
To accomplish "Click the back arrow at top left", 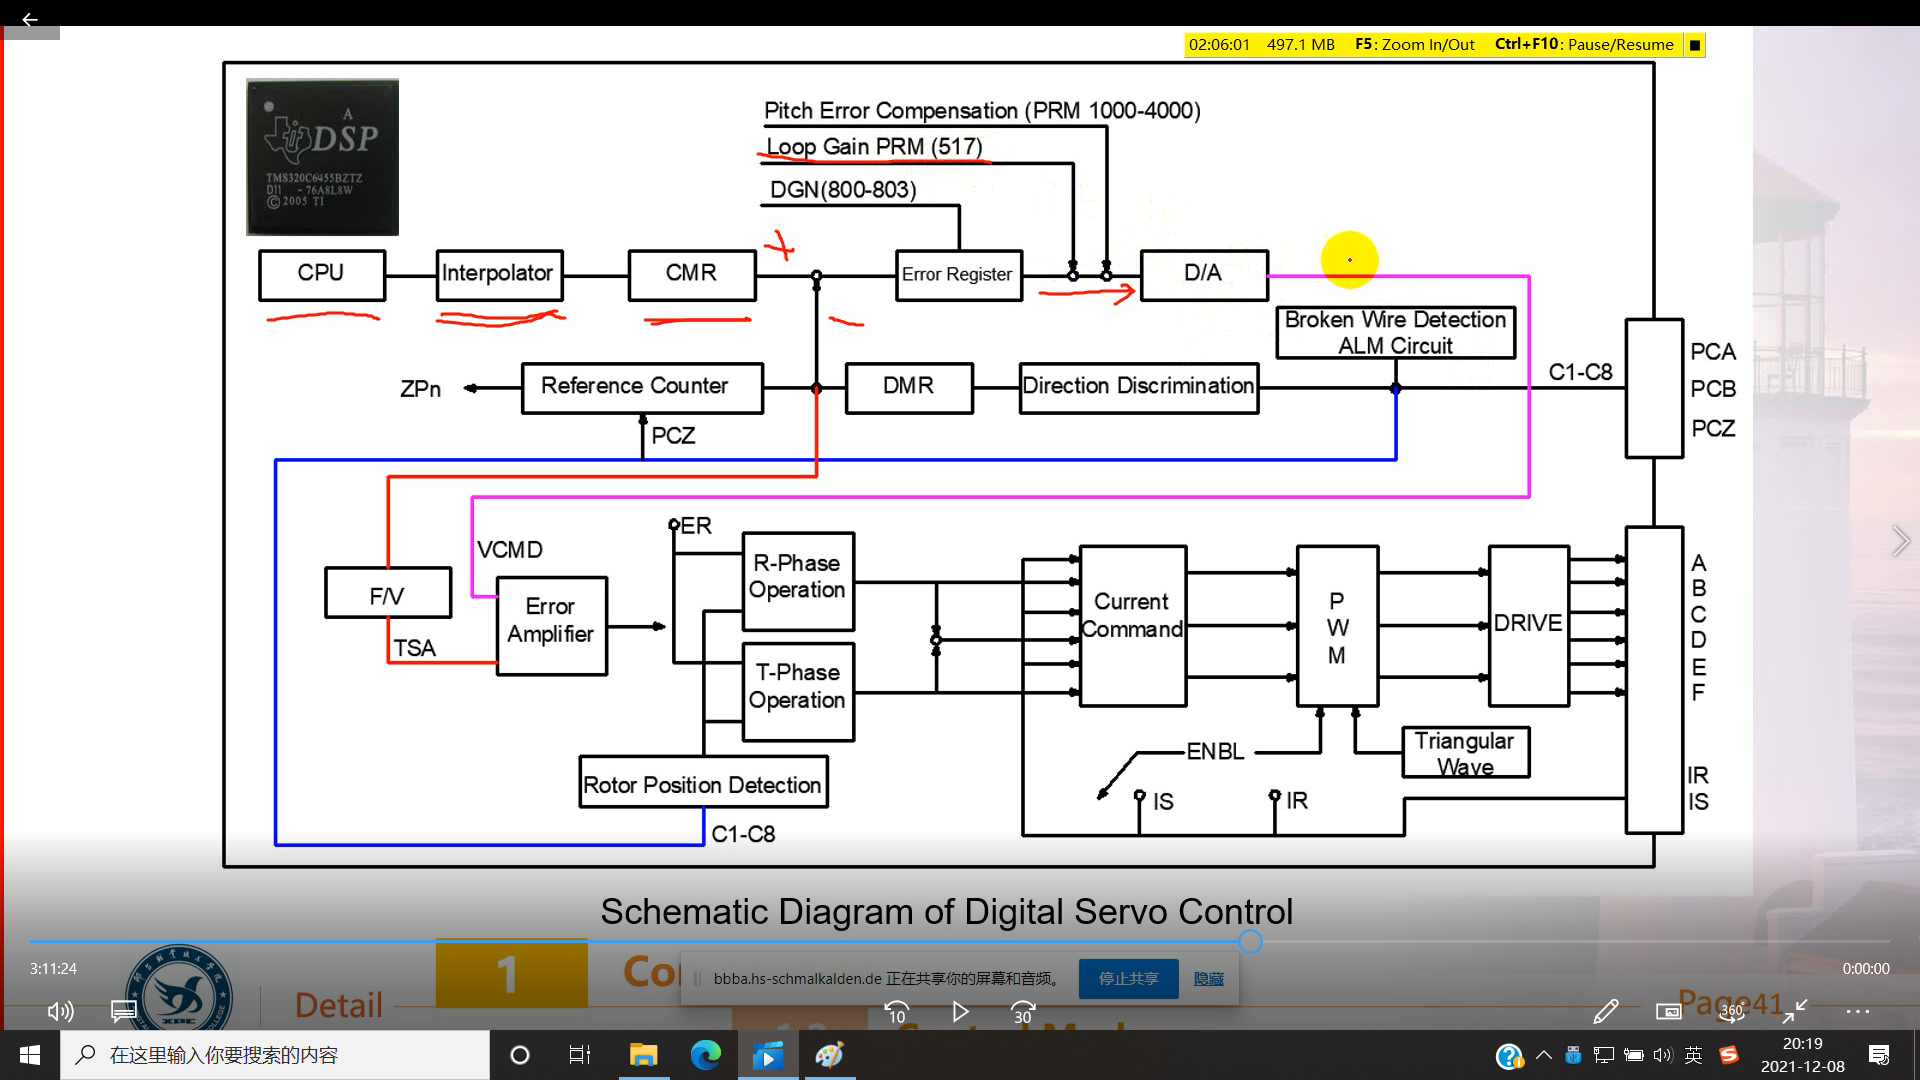I will [x=30, y=19].
